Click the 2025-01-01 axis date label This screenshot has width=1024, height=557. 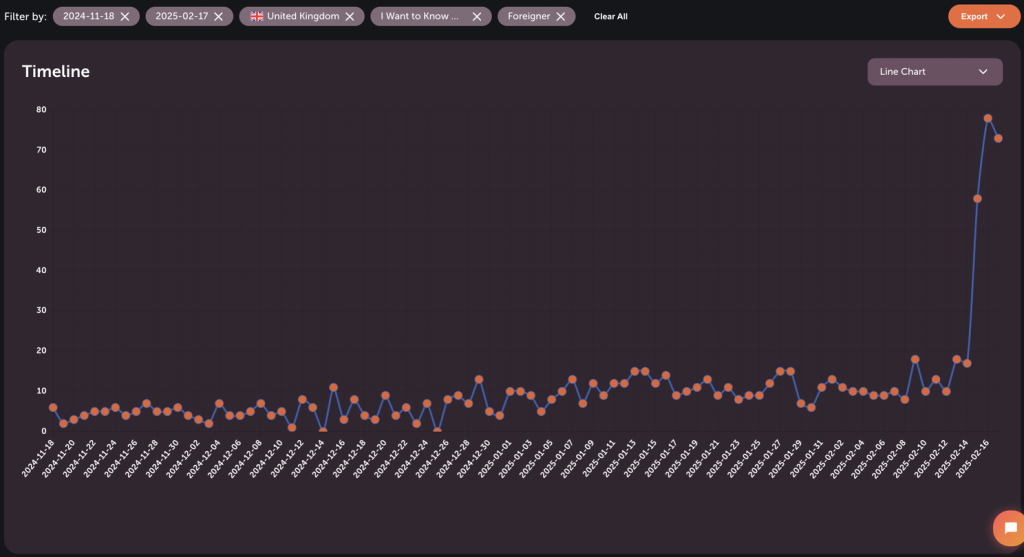494,459
